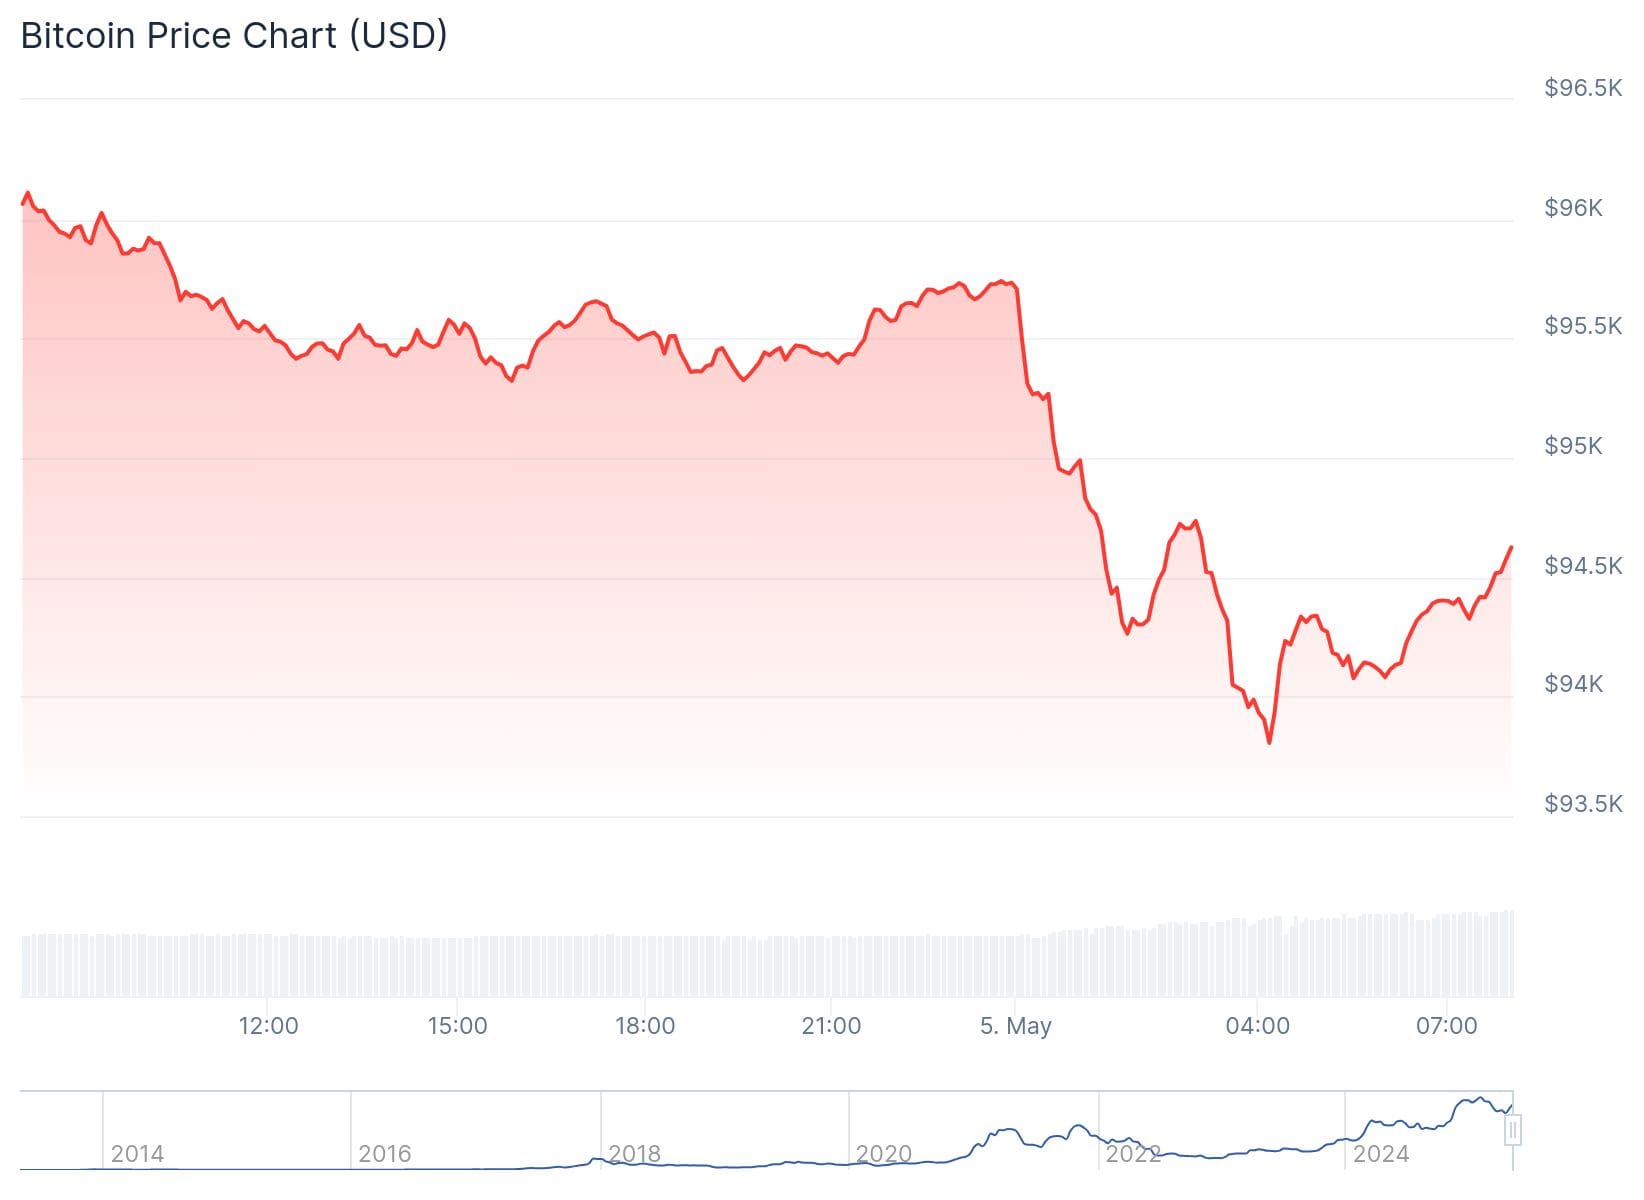This screenshot has width=1644, height=1200.
Task: Click the '5. May' date axis label
Action: [1015, 1026]
